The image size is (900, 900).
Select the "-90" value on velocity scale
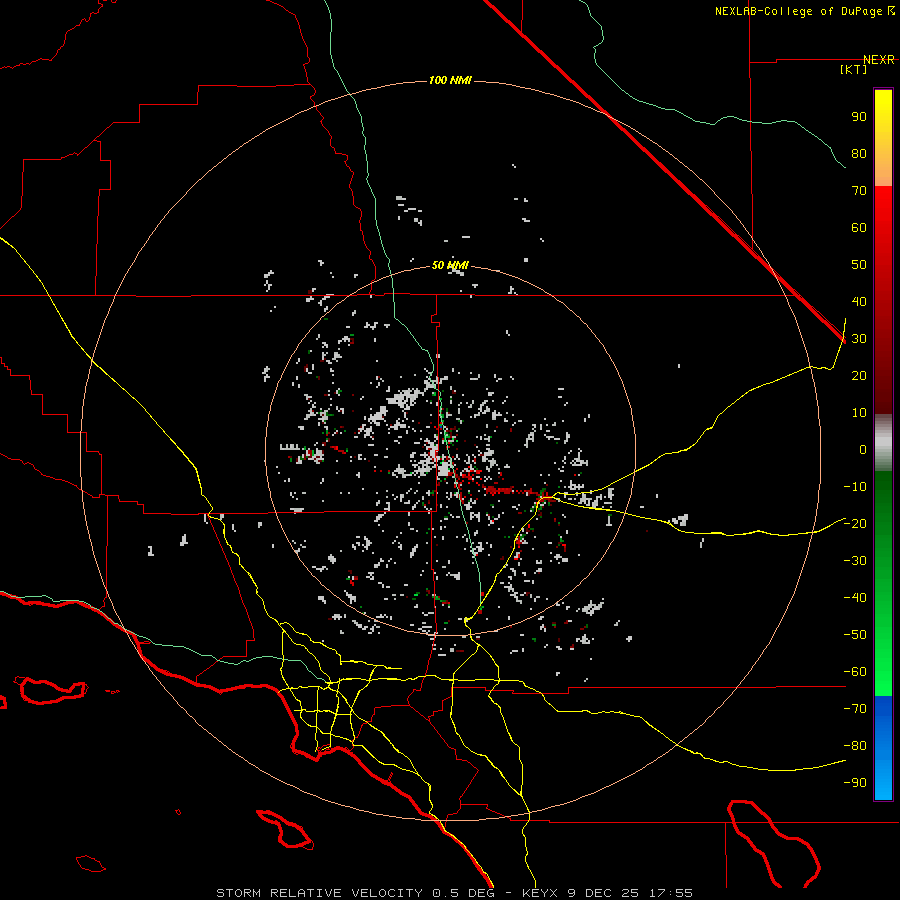pos(855,783)
